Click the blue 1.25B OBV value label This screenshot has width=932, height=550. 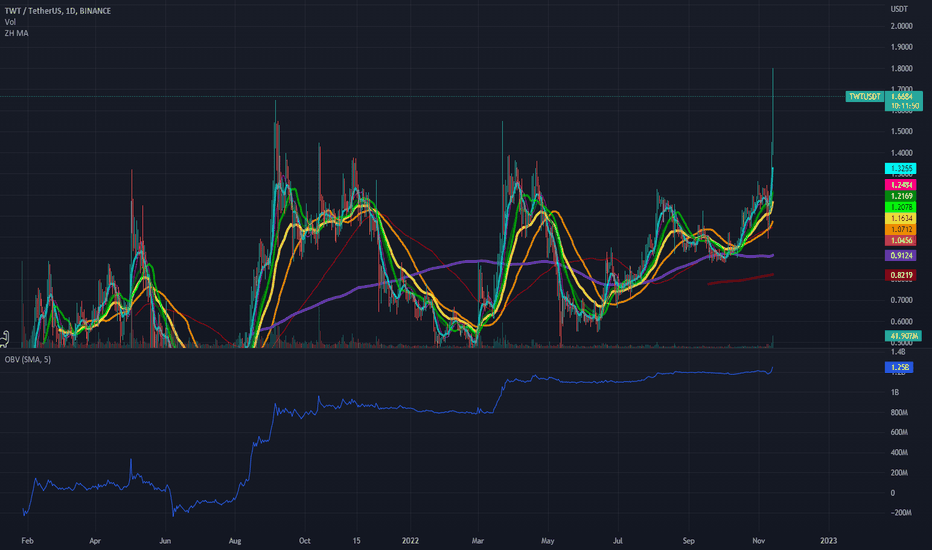coord(899,367)
